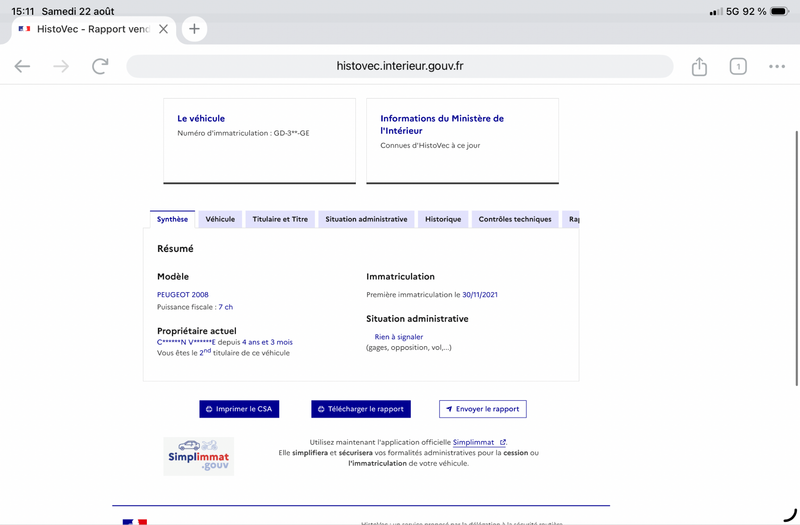
Task: Open the Titulaire et Titre tab
Action: click(x=280, y=219)
